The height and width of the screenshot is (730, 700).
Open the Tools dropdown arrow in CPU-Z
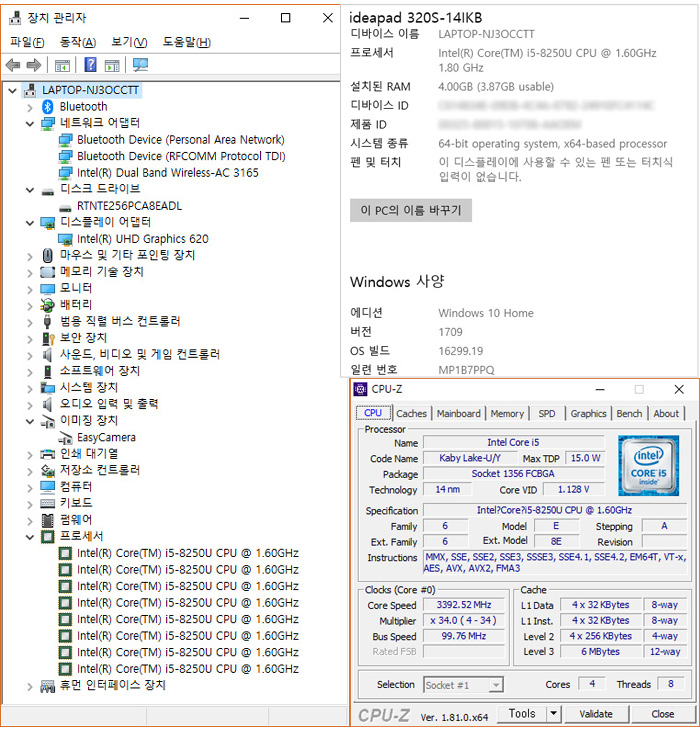click(553, 714)
